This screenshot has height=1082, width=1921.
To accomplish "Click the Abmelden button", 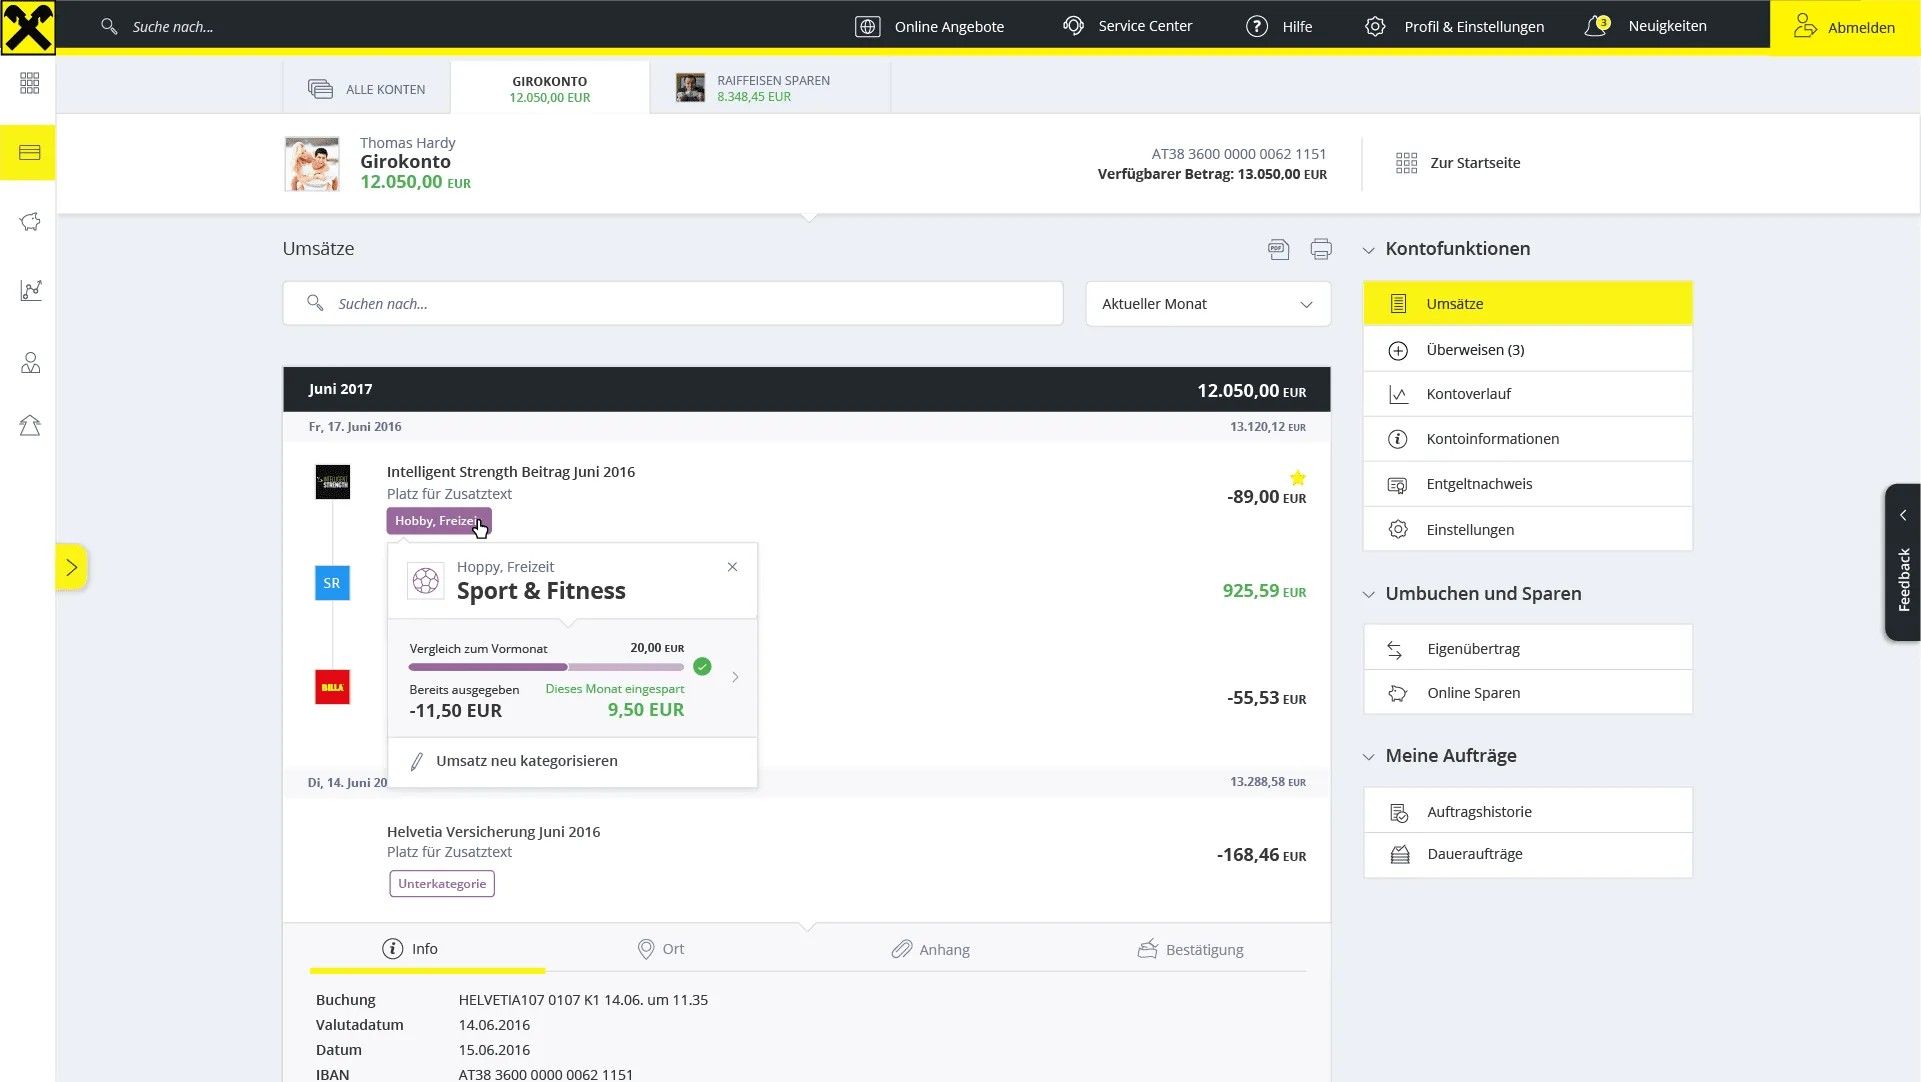I will tap(1844, 27).
